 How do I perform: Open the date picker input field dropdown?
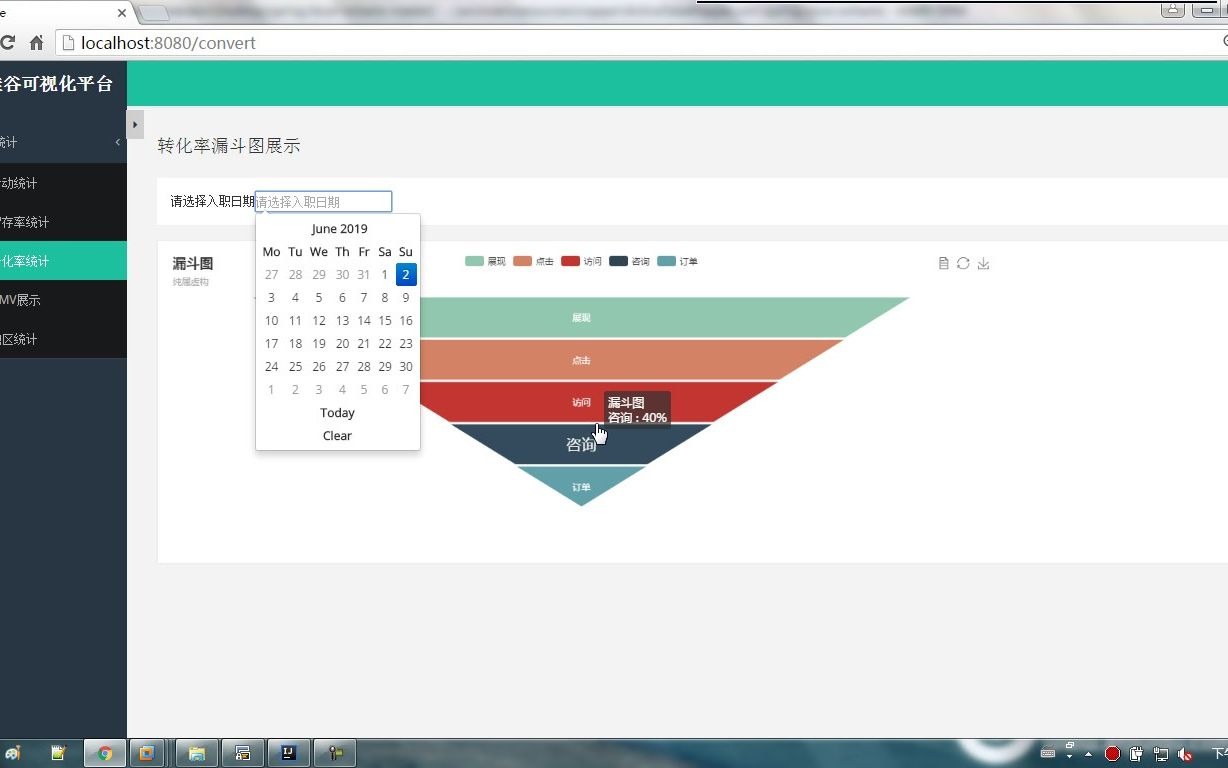tap(322, 201)
